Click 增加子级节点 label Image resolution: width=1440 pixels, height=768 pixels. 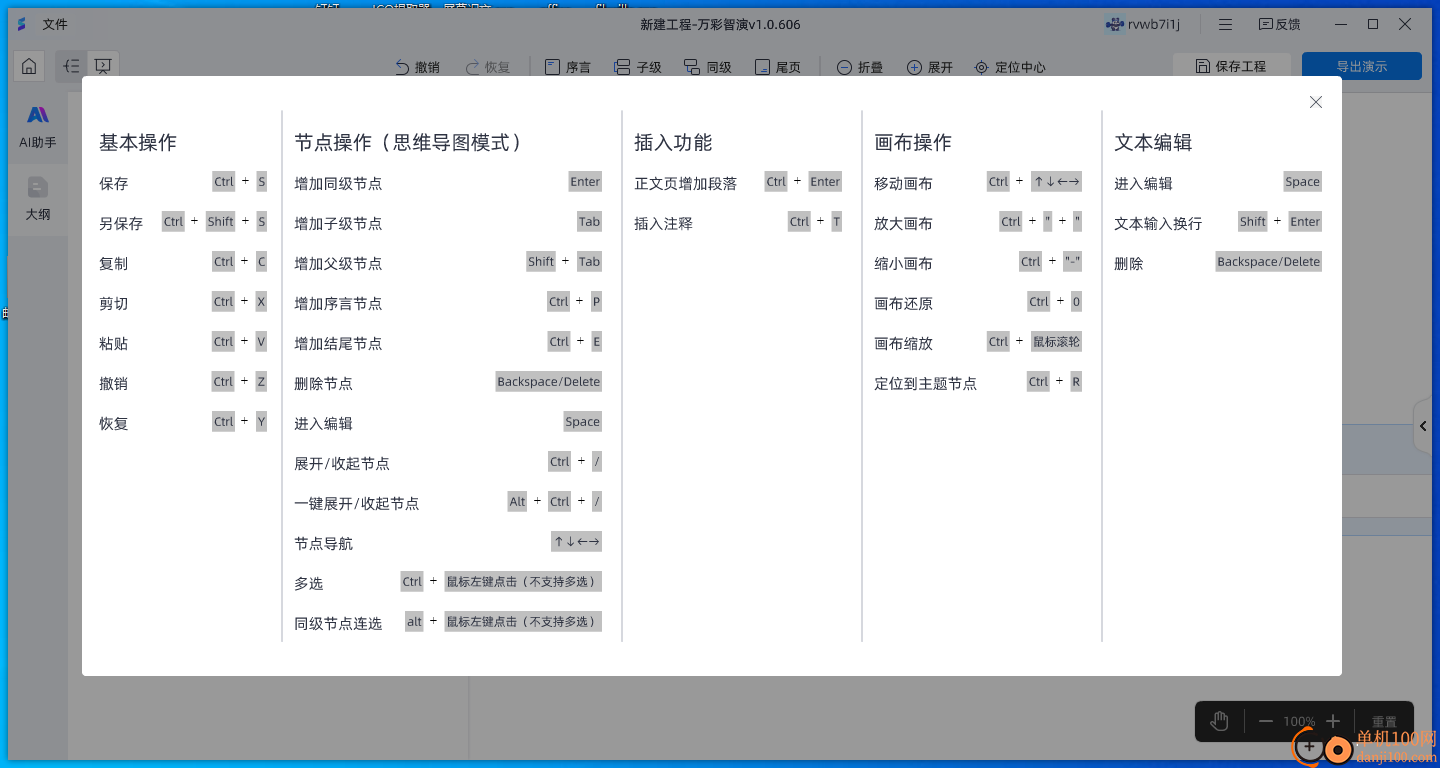pyautogui.click(x=338, y=223)
